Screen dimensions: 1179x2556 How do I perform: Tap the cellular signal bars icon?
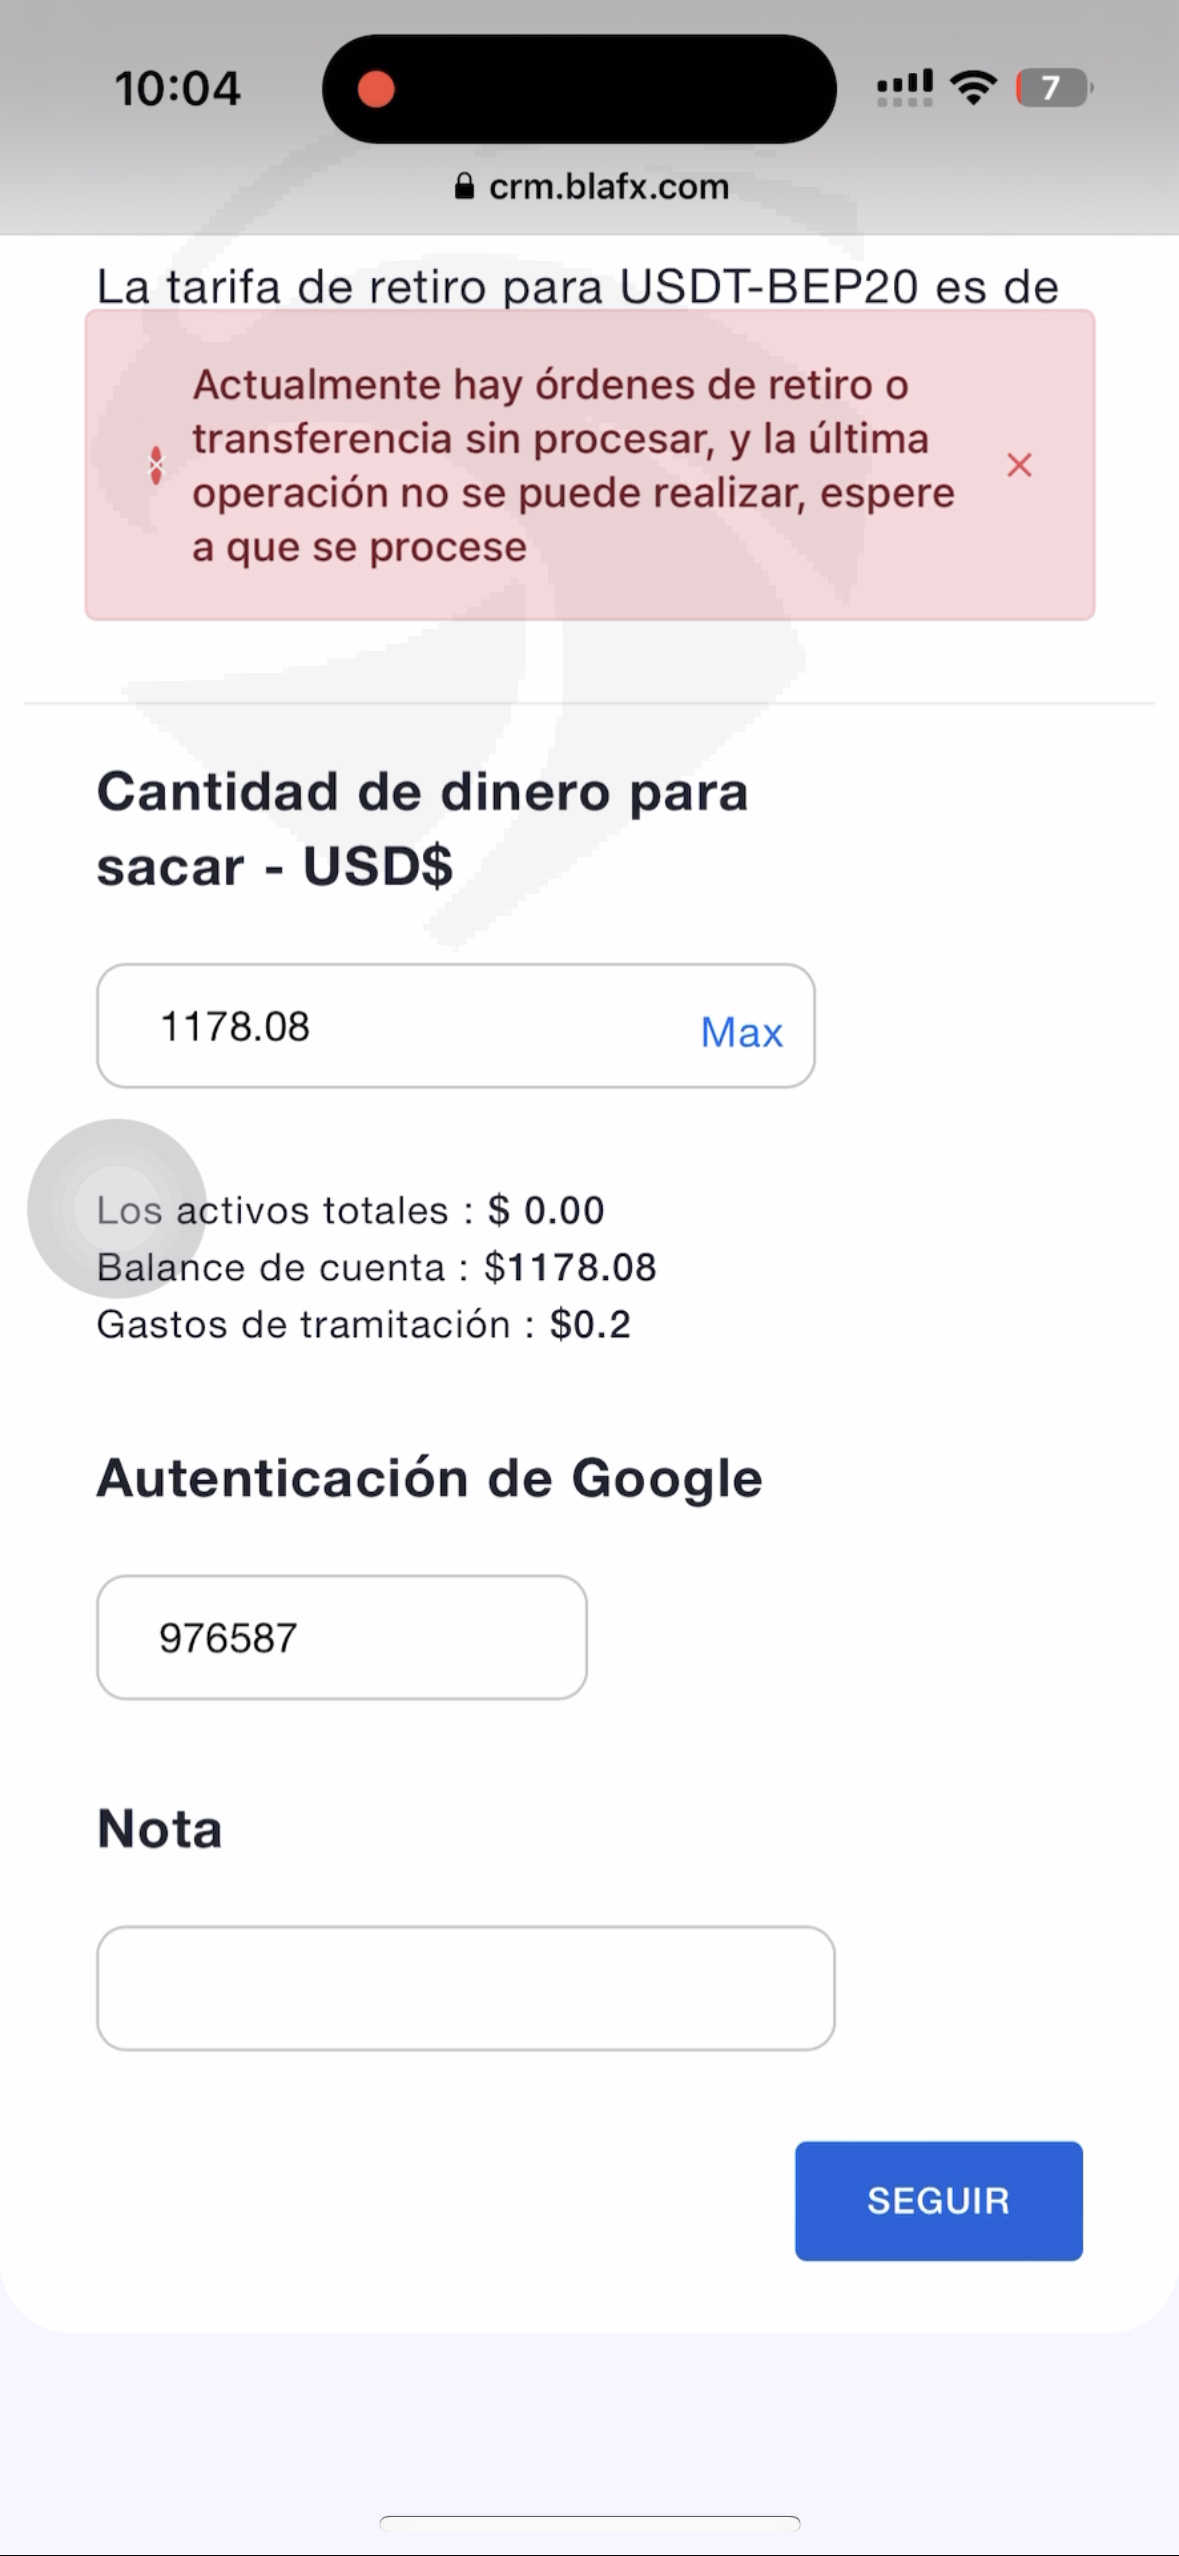904,88
